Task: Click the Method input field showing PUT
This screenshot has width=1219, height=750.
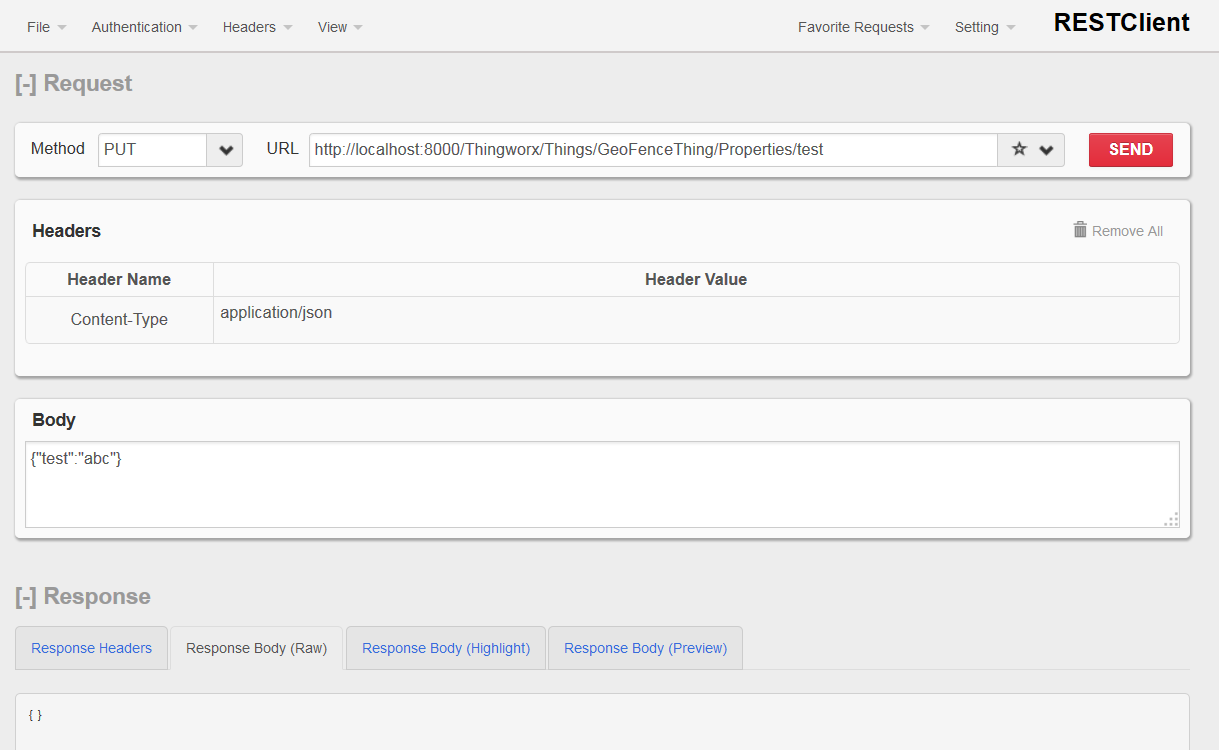Action: [x=152, y=150]
